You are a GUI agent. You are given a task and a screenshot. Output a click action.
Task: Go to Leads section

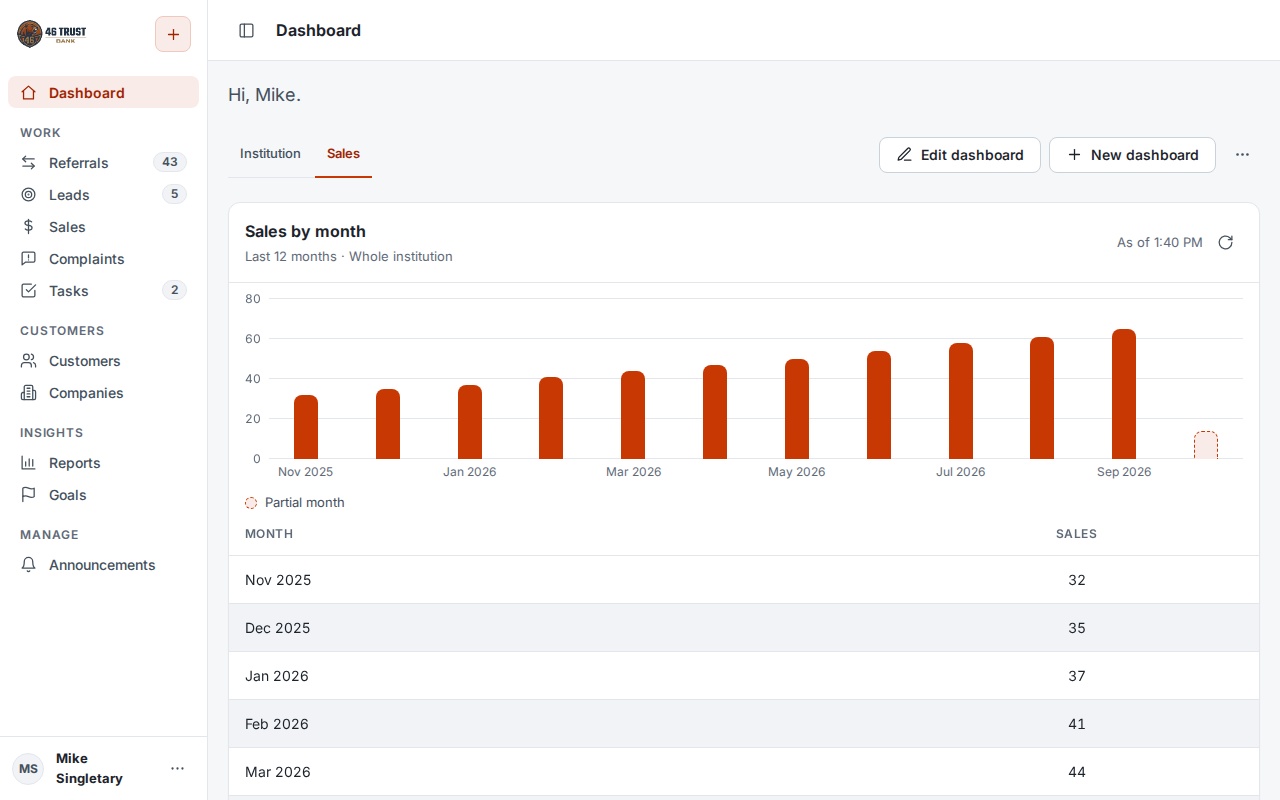point(103,195)
